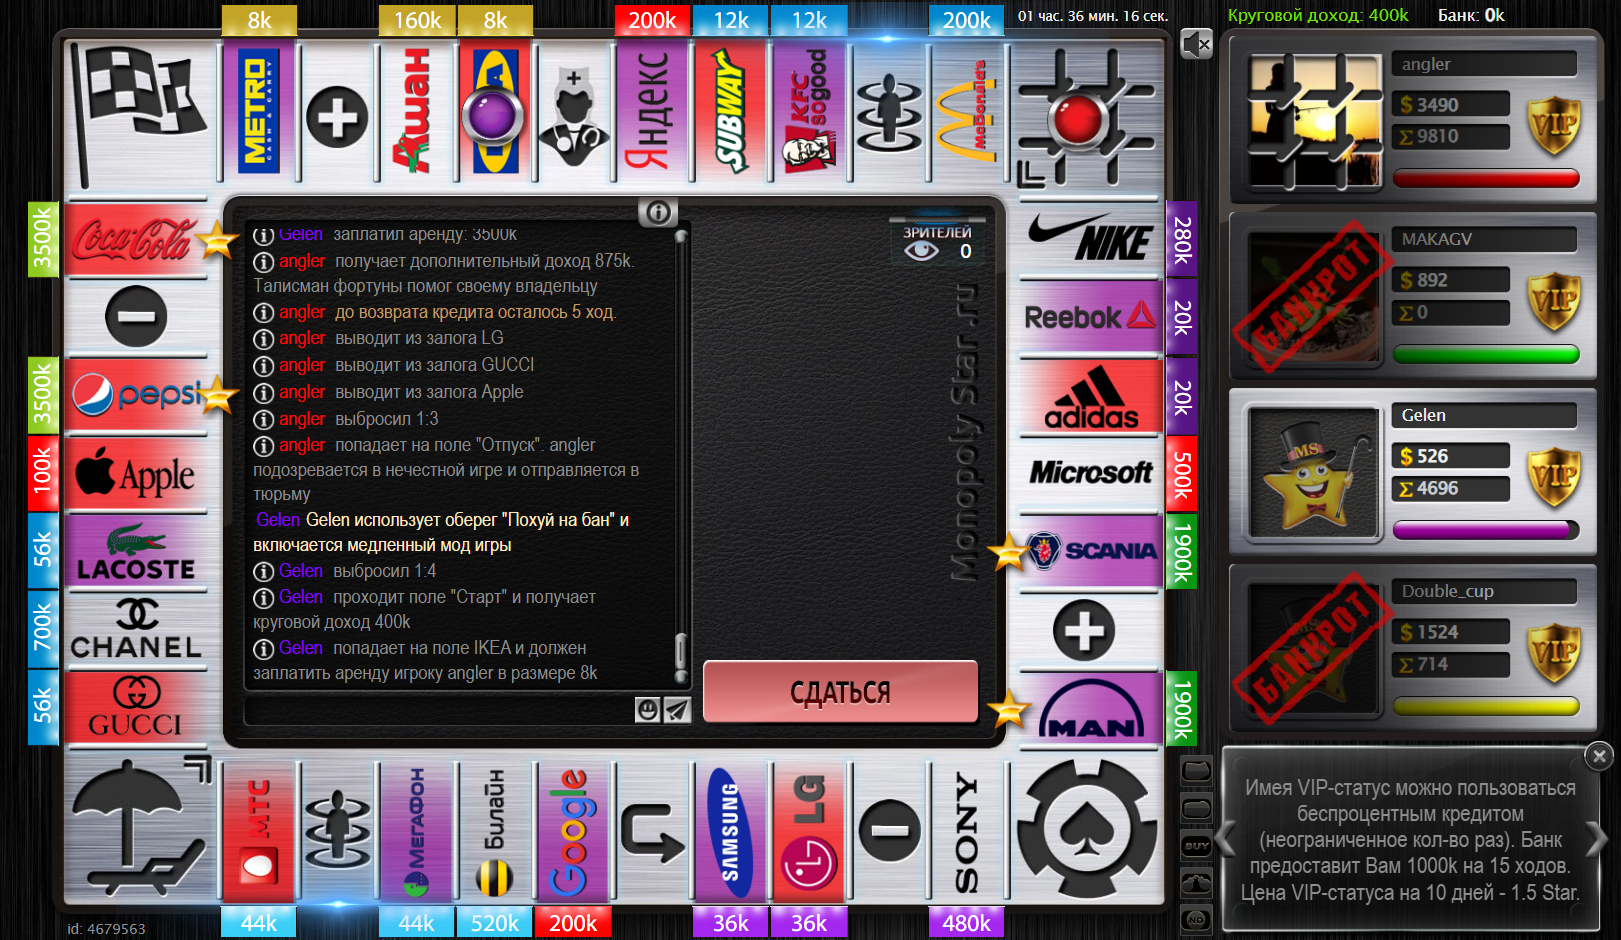Open the chat info button above the log

pyautogui.click(x=658, y=212)
